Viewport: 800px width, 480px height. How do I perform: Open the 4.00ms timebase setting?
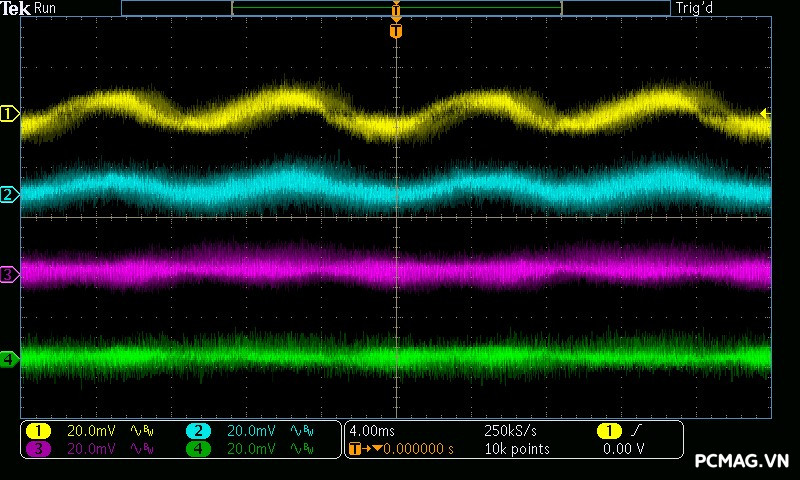pyautogui.click(x=372, y=431)
